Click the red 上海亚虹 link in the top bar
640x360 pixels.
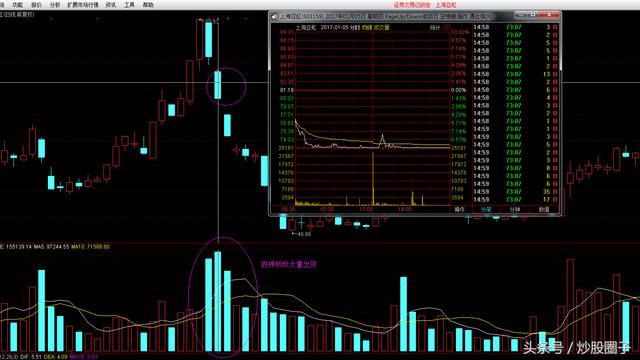(x=446, y=5)
